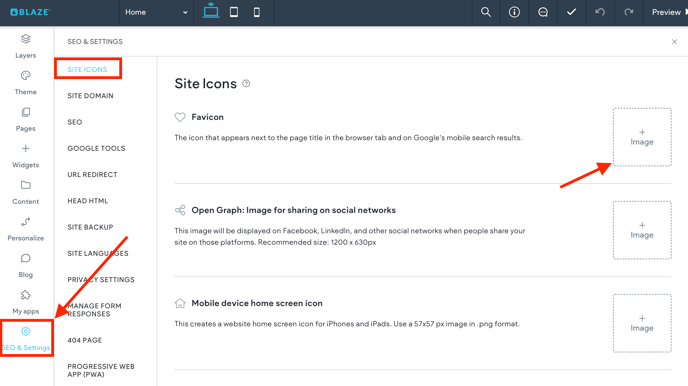Image resolution: width=688 pixels, height=386 pixels.
Task: Open the comments bubble icon
Action: pos(543,12)
